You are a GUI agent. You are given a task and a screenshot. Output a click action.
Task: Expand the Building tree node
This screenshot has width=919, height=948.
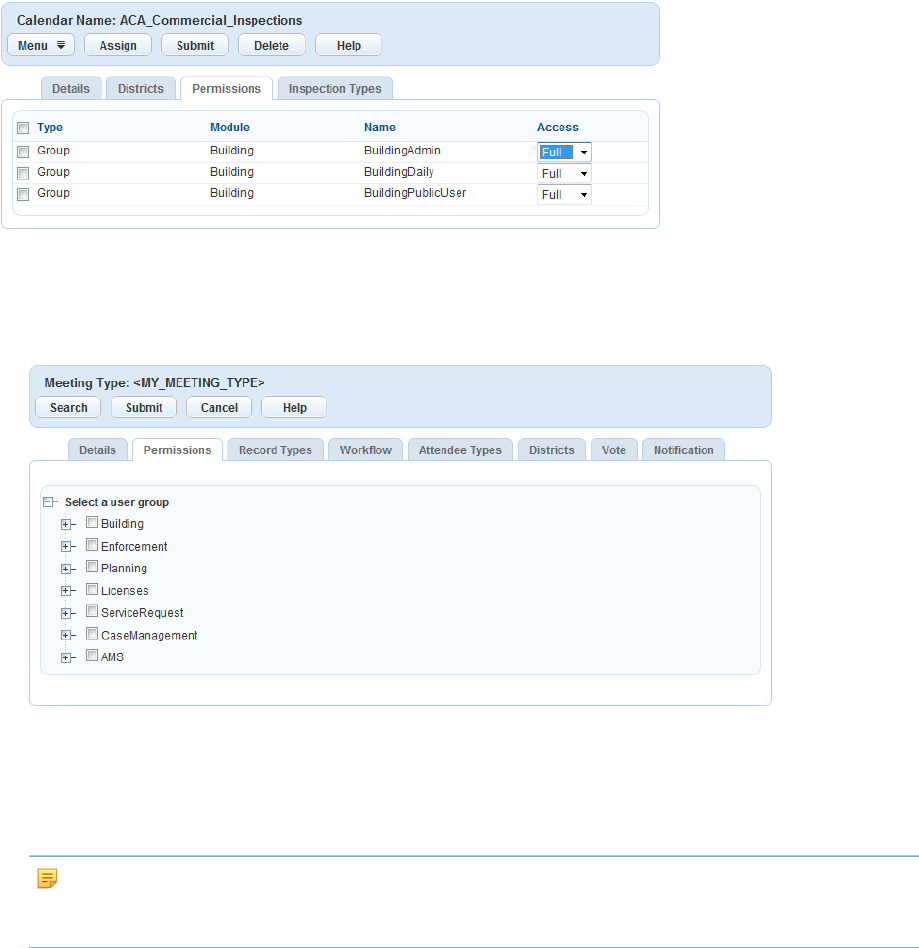click(x=66, y=524)
